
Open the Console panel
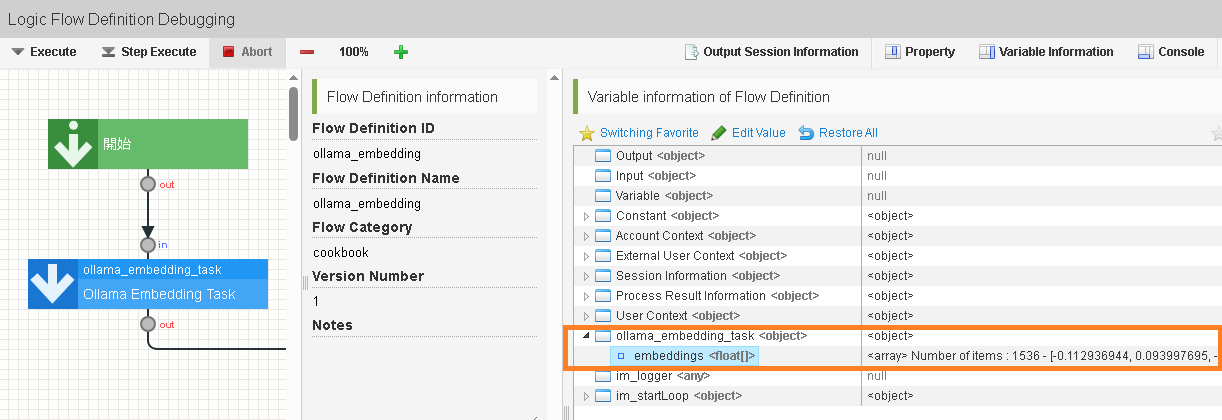click(x=1171, y=52)
